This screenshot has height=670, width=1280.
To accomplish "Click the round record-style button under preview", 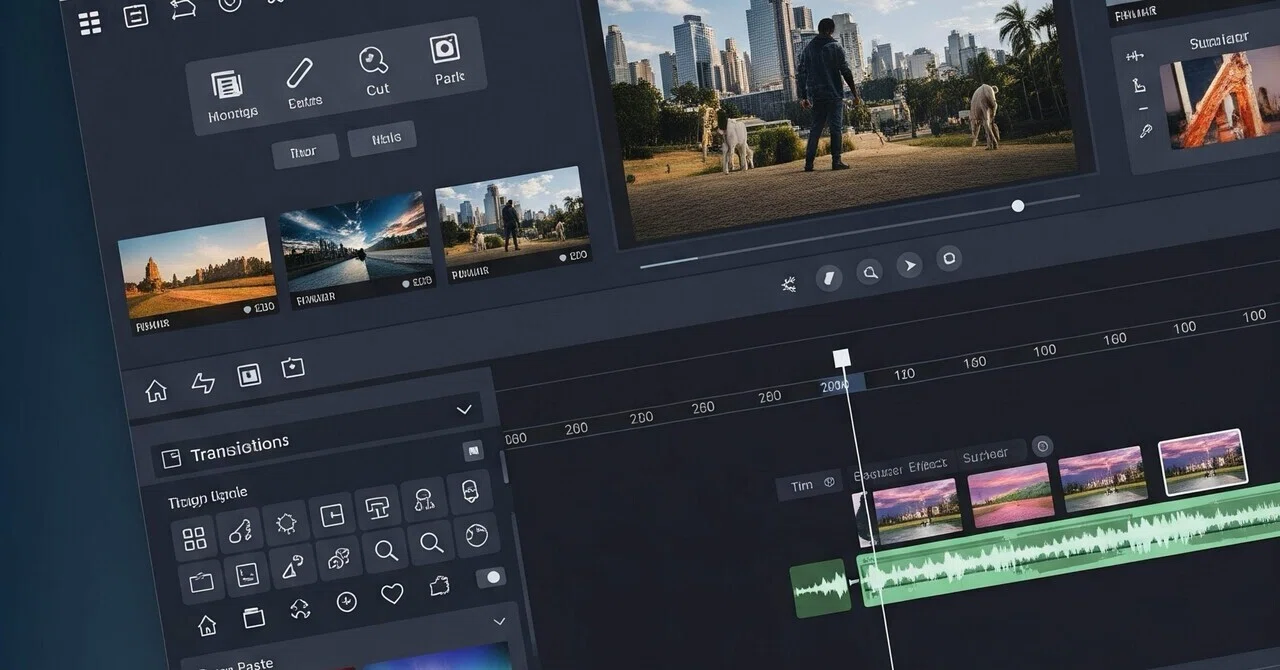I will tap(948, 258).
